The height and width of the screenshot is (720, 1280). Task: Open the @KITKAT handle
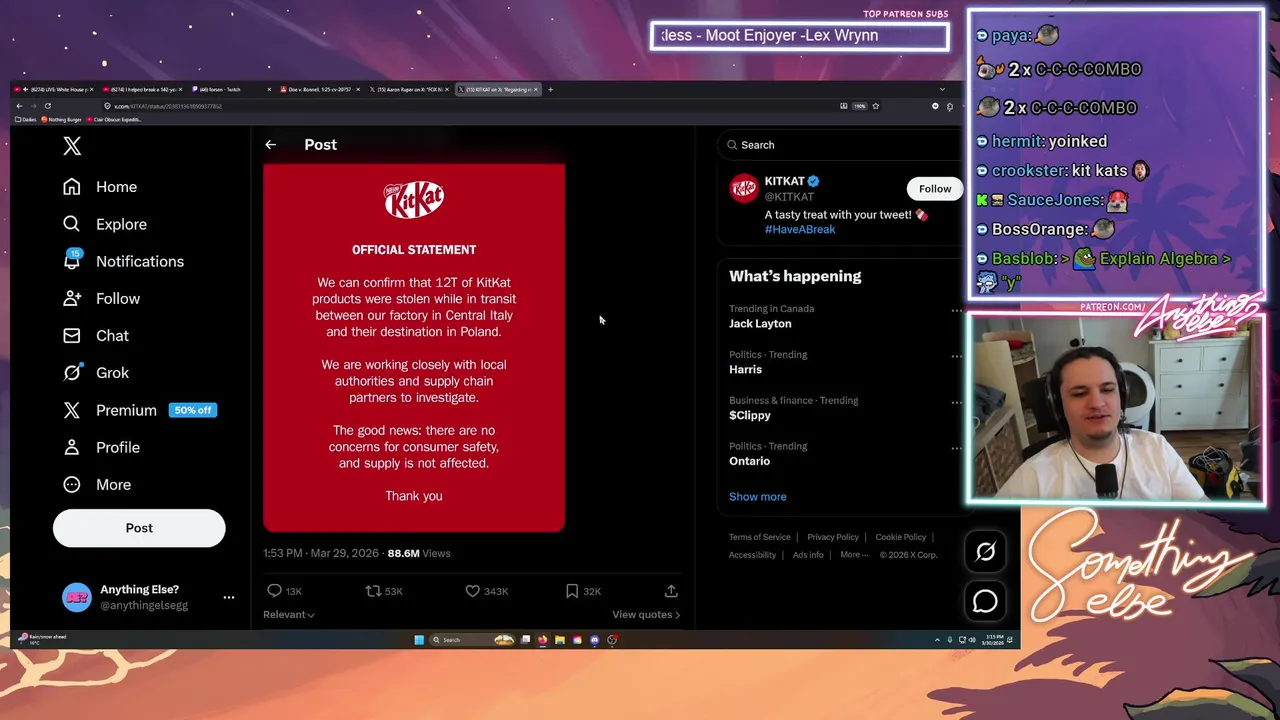tap(789, 196)
